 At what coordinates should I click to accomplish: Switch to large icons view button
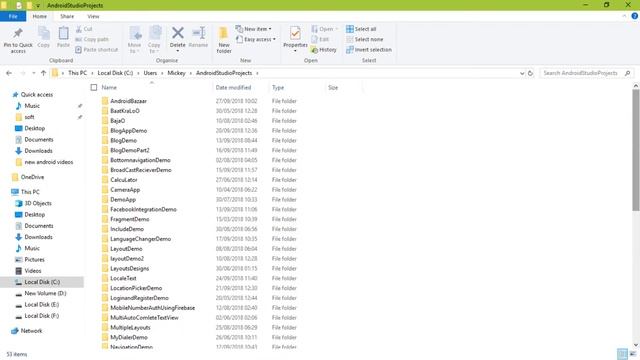coord(633,354)
